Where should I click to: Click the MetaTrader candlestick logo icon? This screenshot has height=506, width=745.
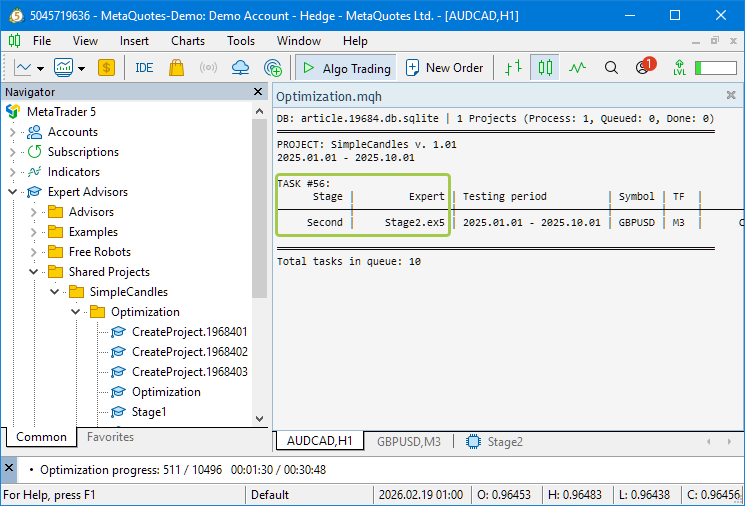(x=14, y=41)
